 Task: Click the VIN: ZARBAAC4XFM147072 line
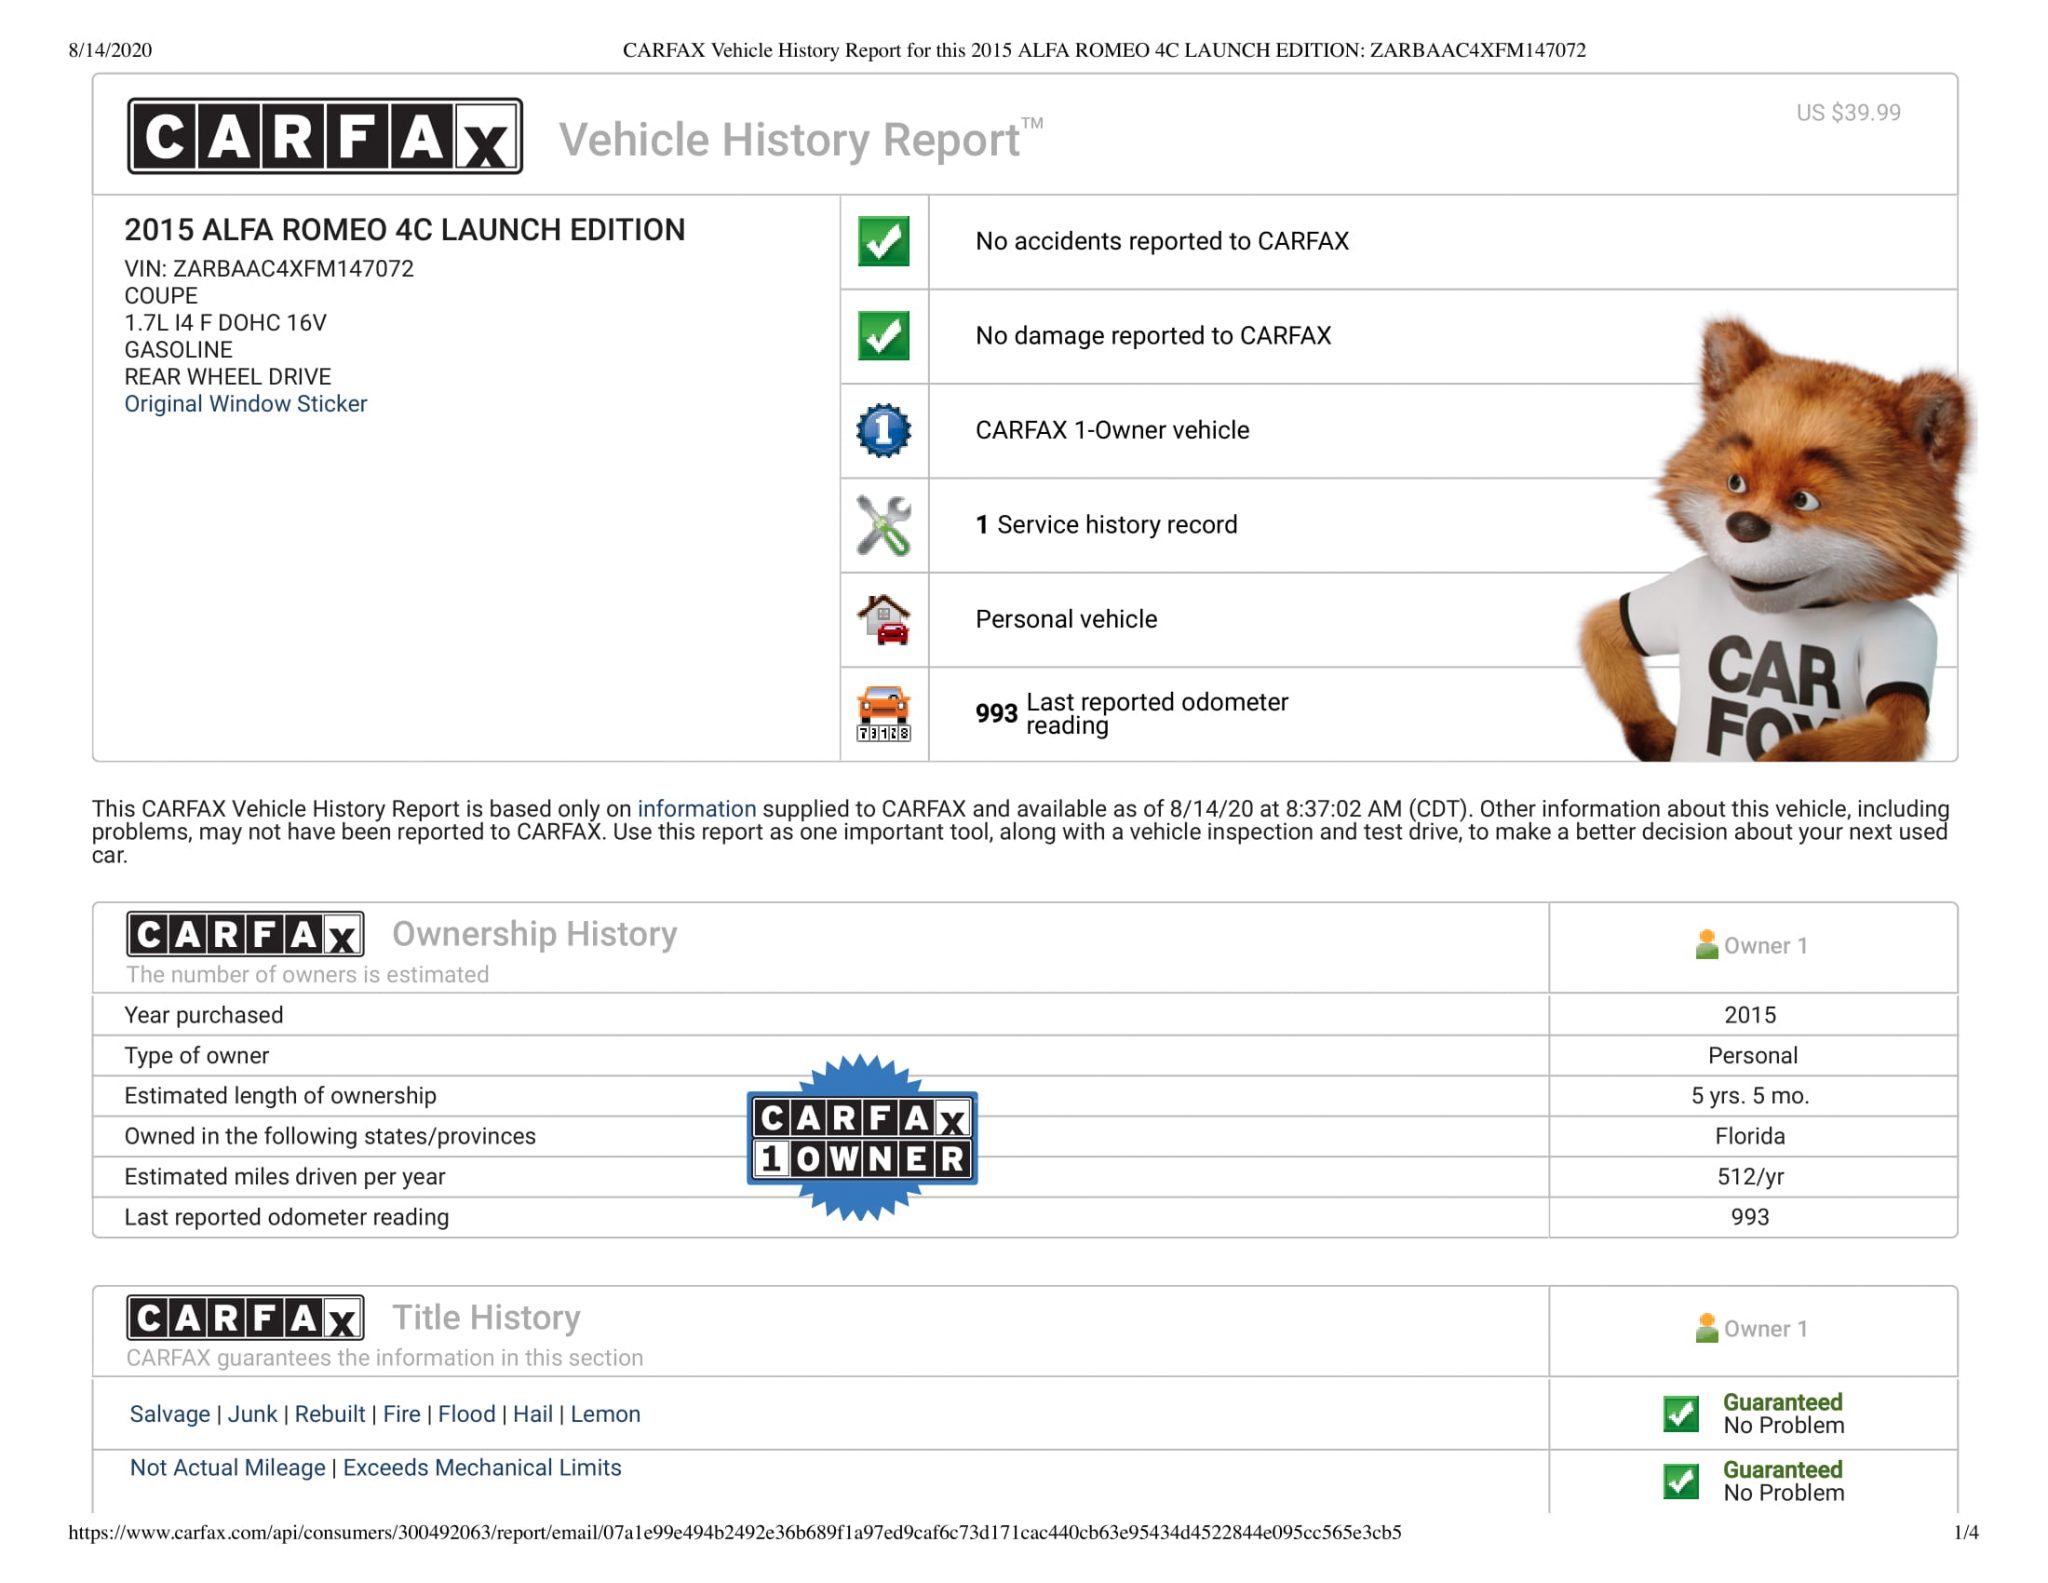click(269, 269)
